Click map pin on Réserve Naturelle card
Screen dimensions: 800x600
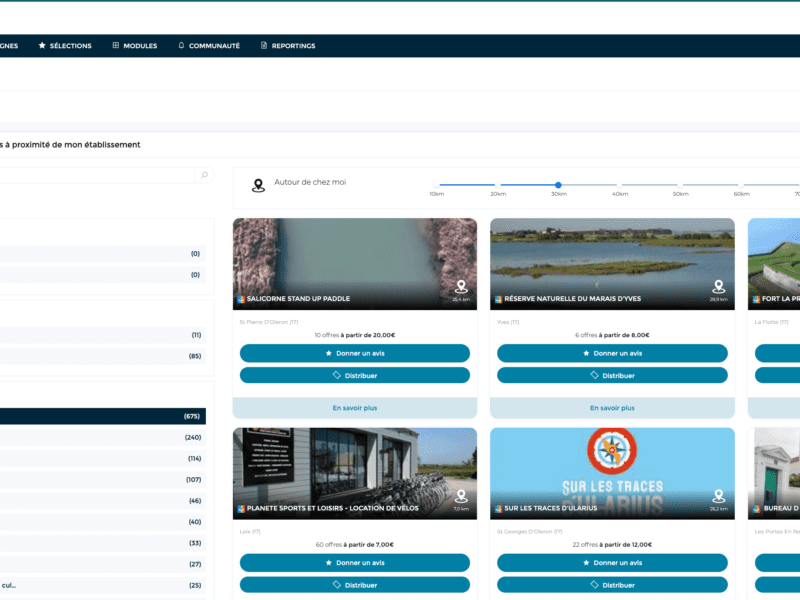click(x=718, y=287)
